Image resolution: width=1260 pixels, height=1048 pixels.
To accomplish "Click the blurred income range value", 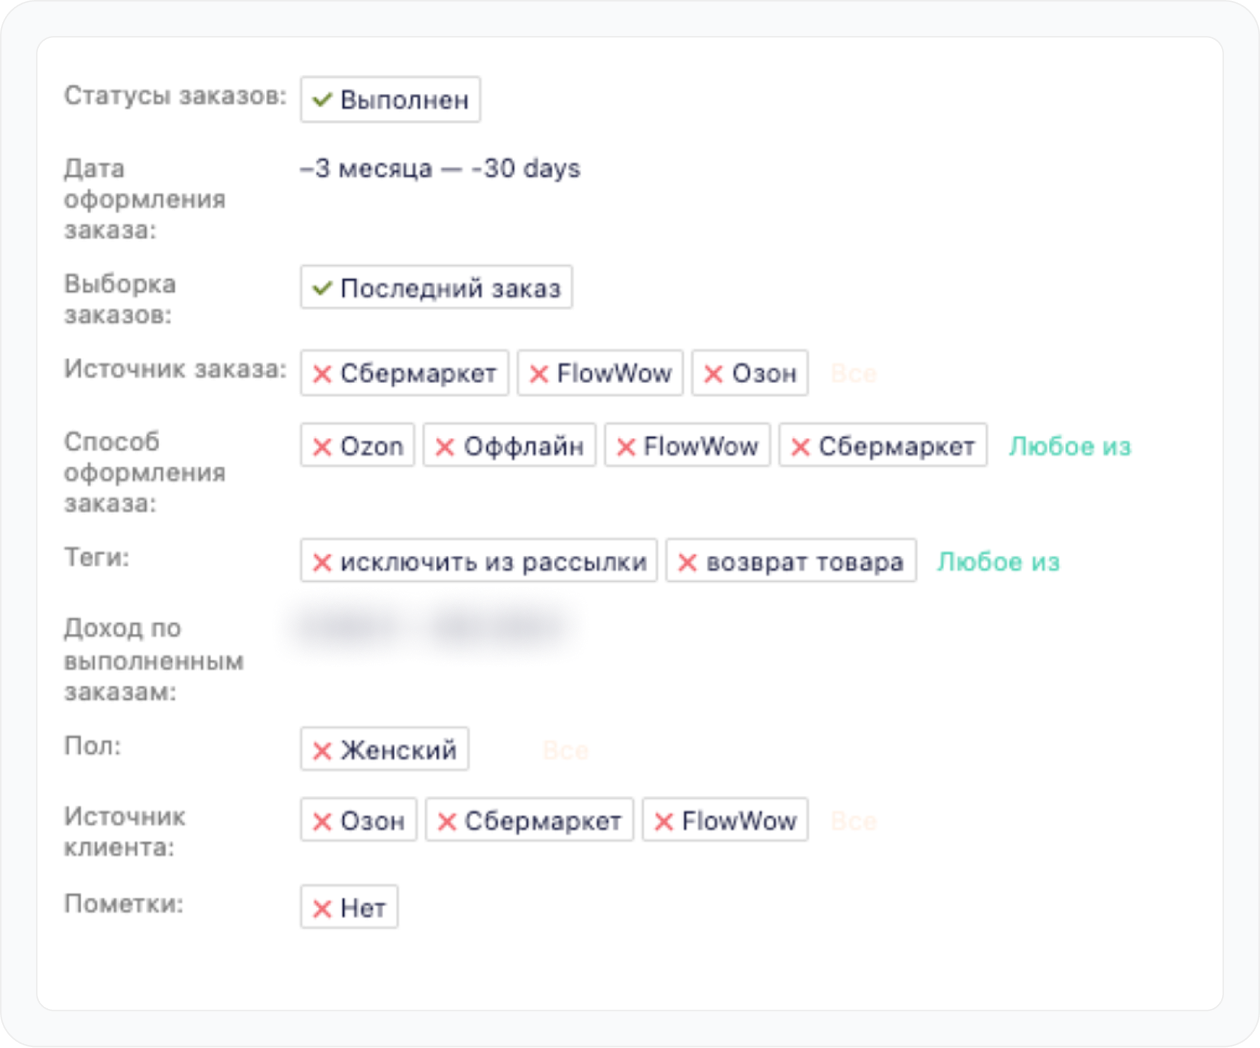I will pos(430,628).
